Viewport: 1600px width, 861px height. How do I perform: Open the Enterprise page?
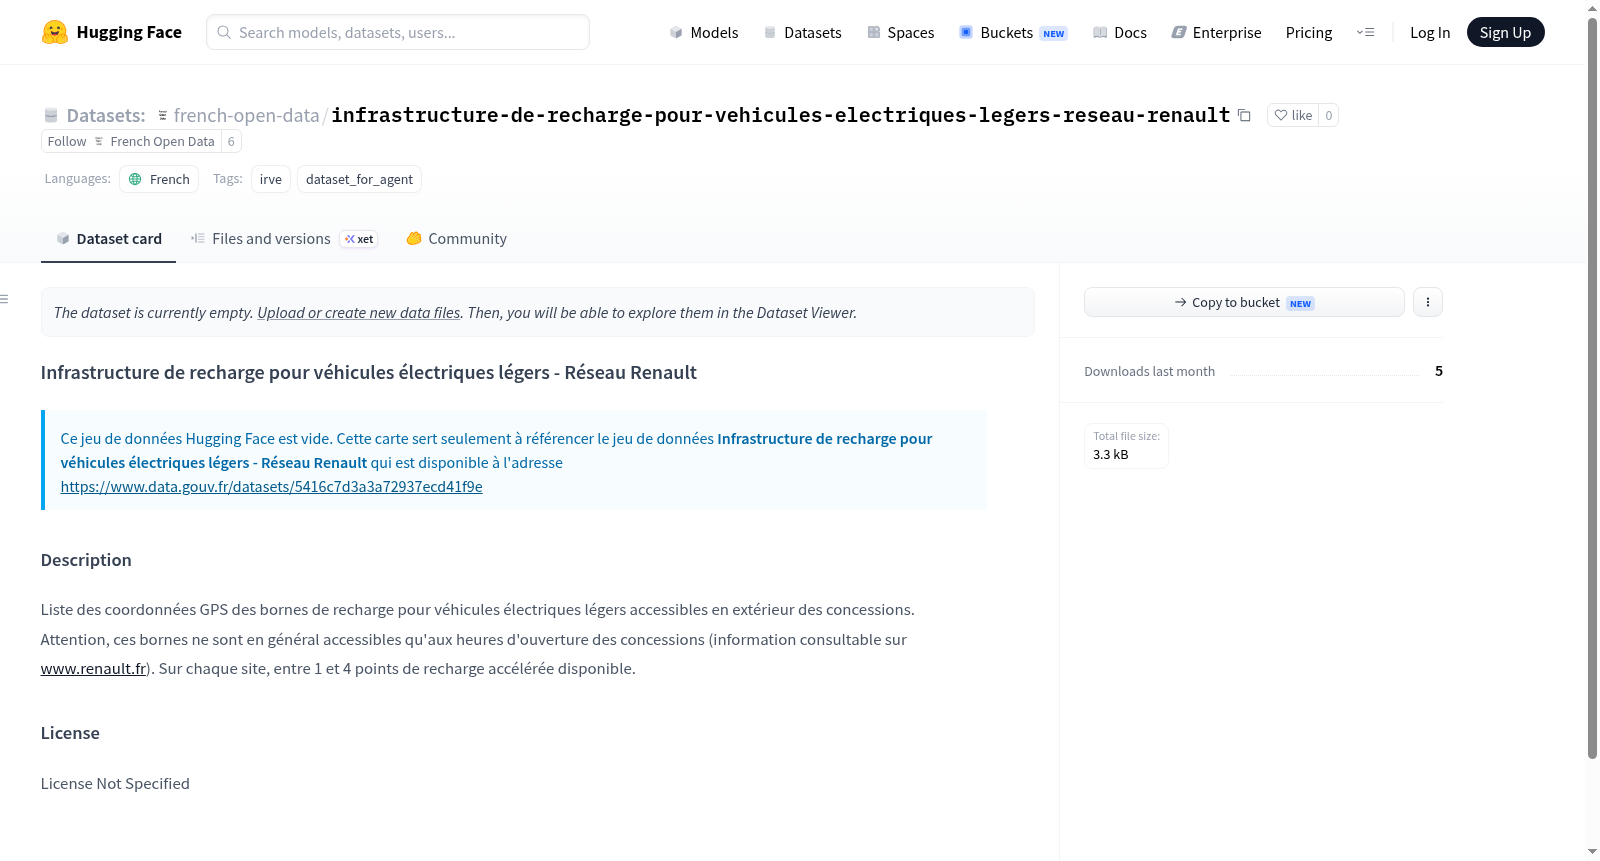click(1216, 33)
